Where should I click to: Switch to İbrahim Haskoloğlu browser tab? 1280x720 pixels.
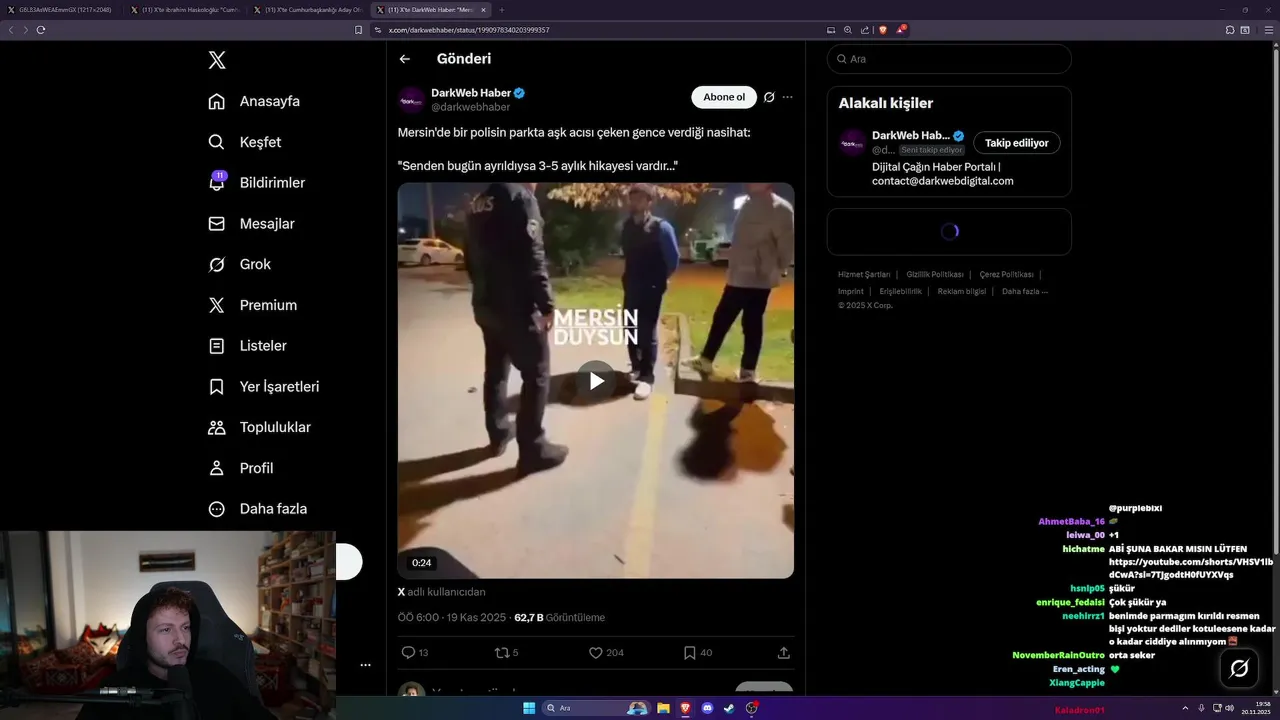[x=184, y=9]
